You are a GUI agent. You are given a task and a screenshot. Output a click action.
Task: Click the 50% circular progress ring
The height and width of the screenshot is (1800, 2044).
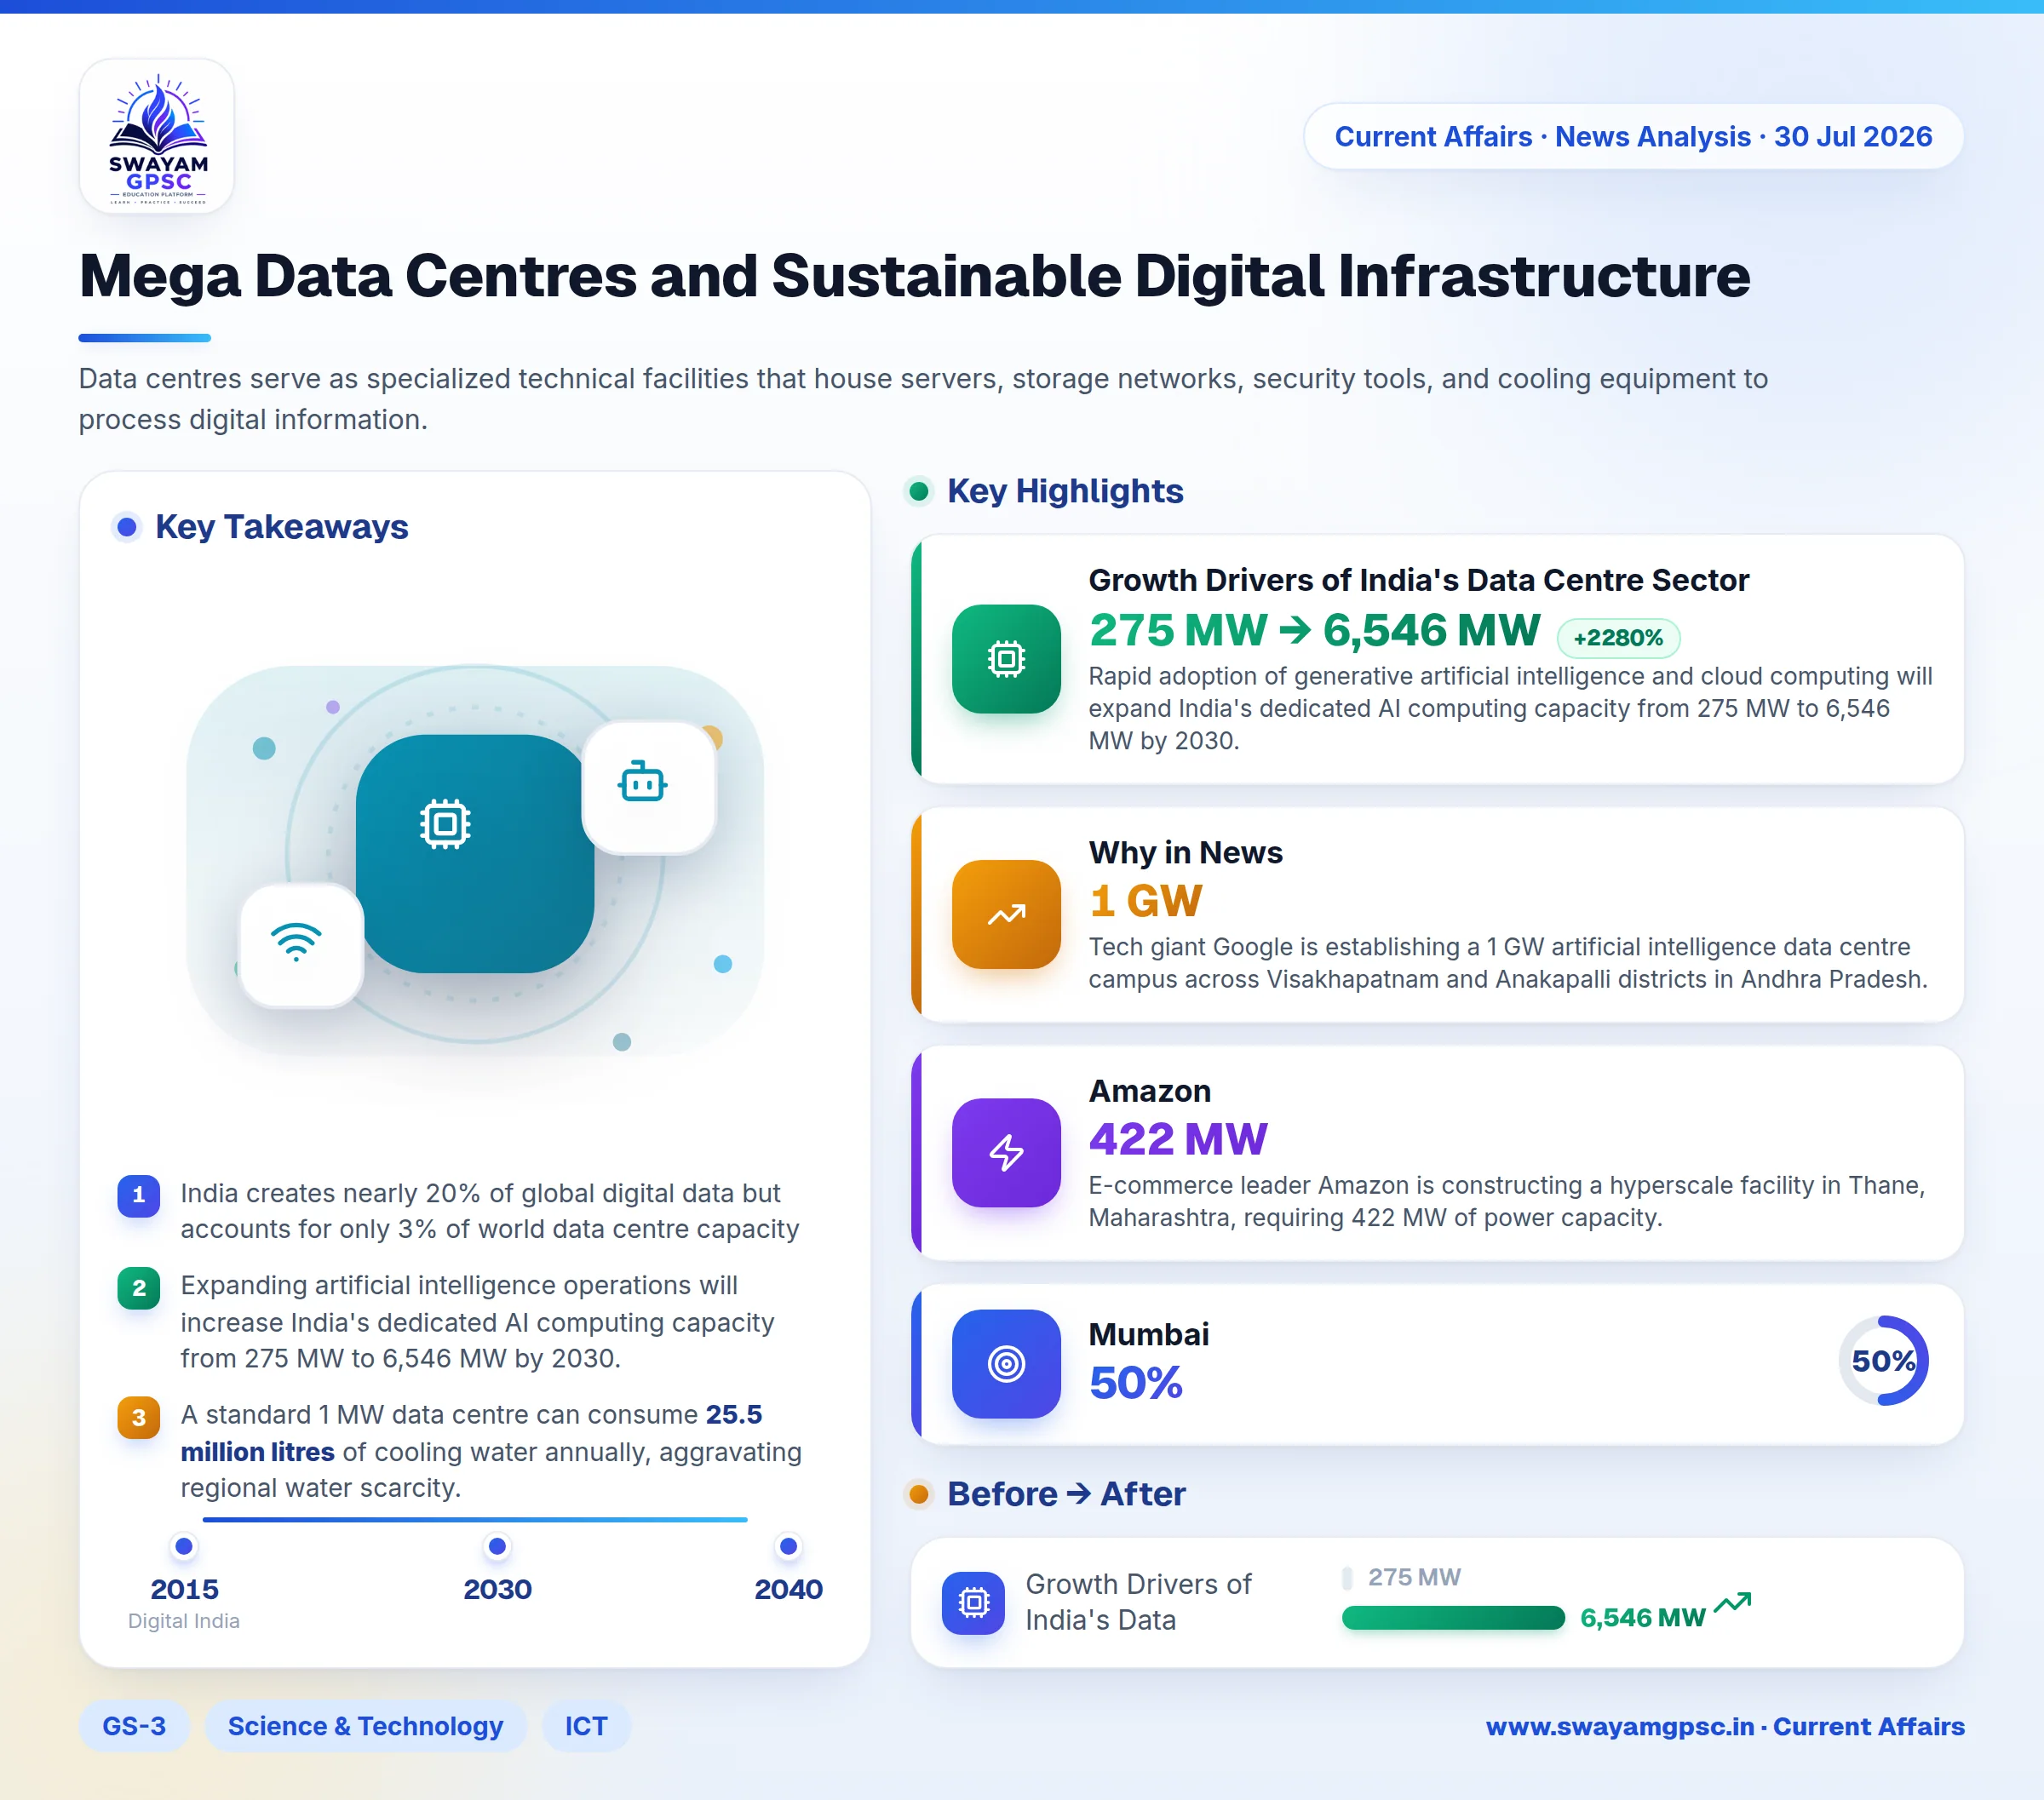point(1884,1361)
